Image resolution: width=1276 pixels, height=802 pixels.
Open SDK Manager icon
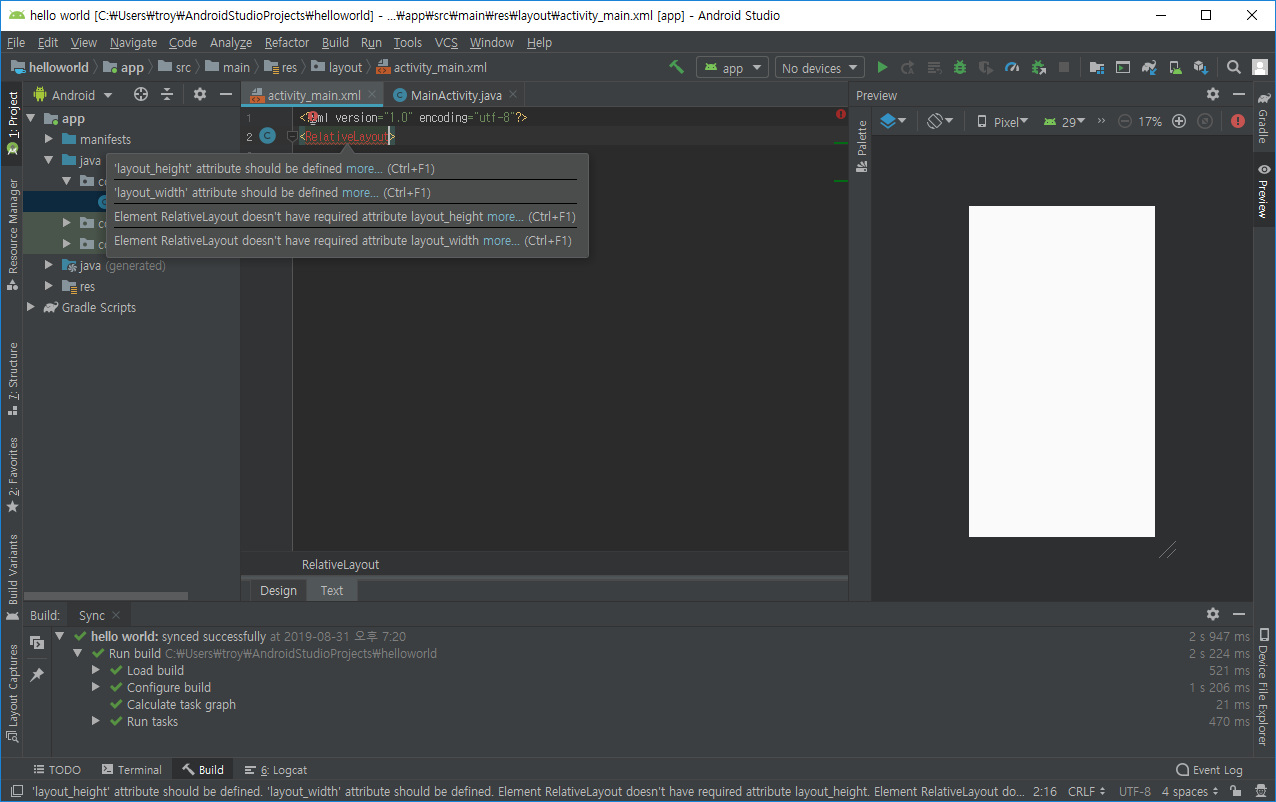[1201, 67]
